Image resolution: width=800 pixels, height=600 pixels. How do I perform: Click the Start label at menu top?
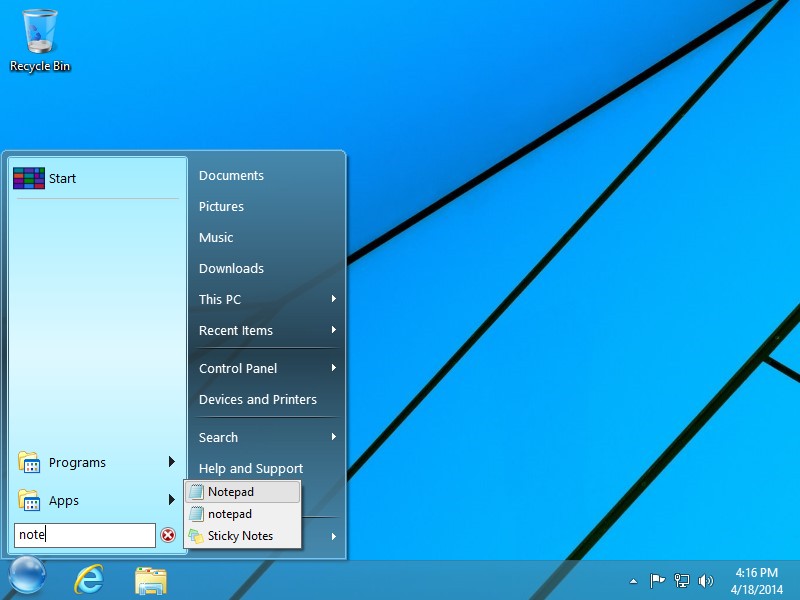[x=62, y=179]
